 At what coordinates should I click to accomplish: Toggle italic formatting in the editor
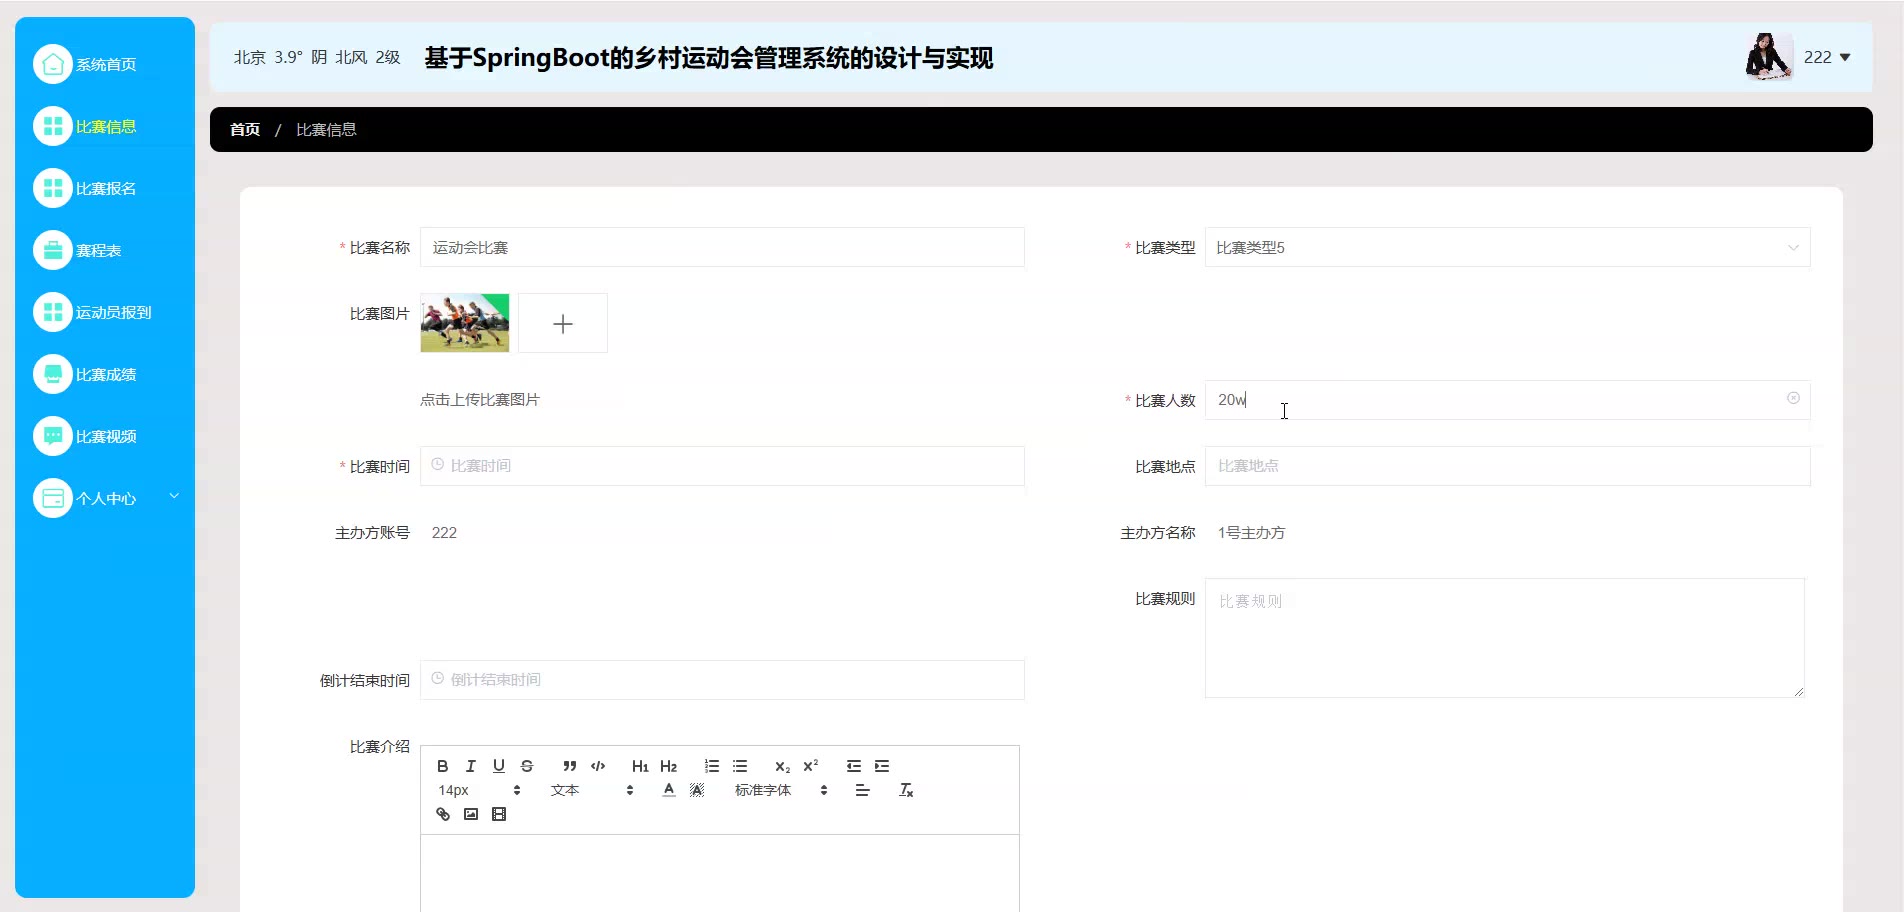click(x=470, y=766)
